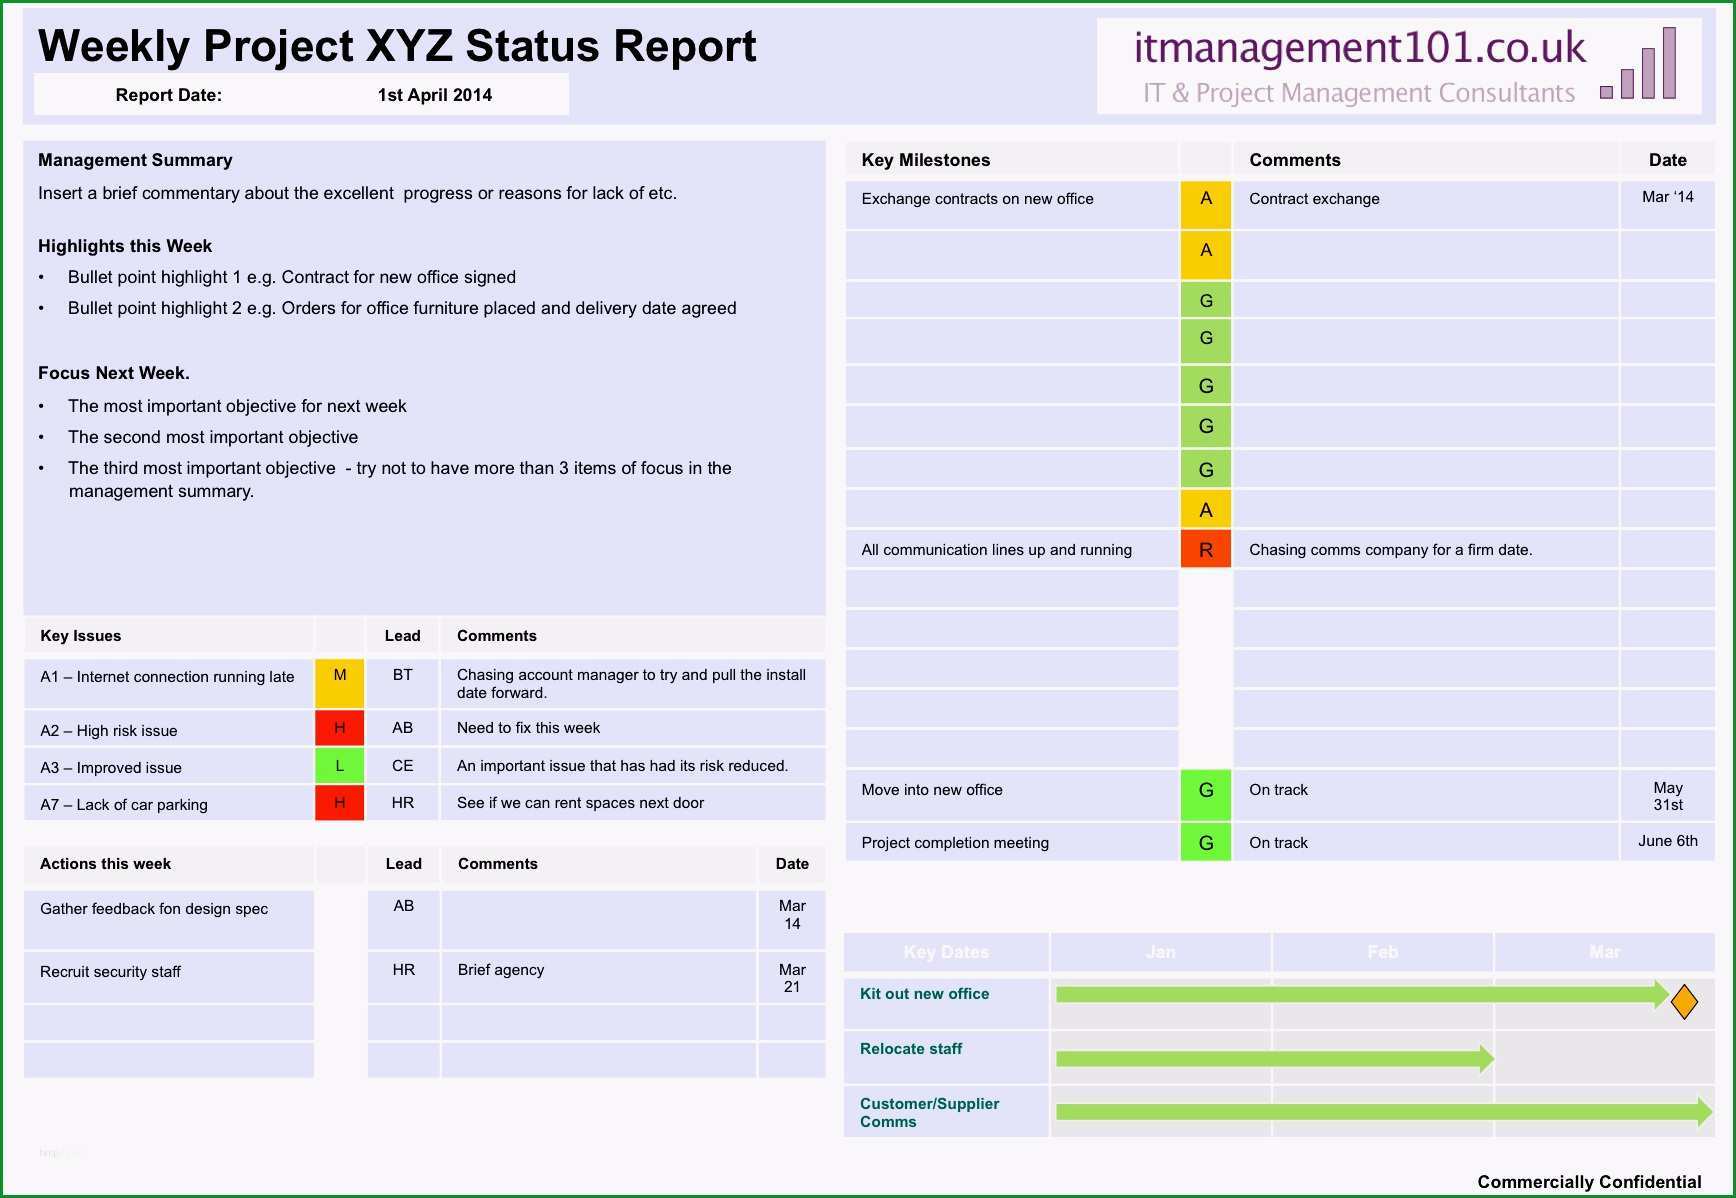Click Chasing comms company for a firm date

(1390, 550)
